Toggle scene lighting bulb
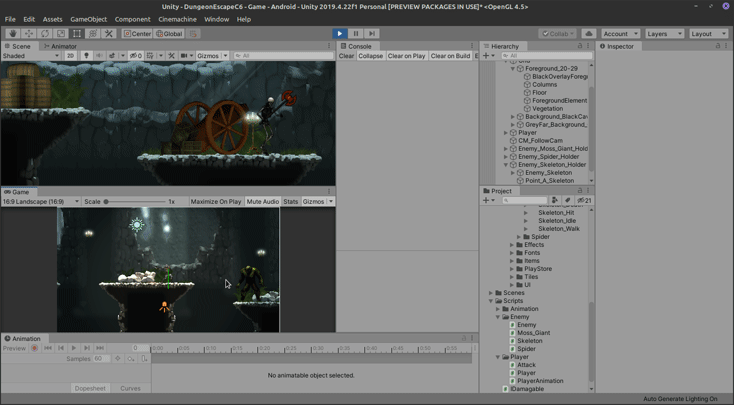The height and width of the screenshot is (405, 734). (86, 56)
